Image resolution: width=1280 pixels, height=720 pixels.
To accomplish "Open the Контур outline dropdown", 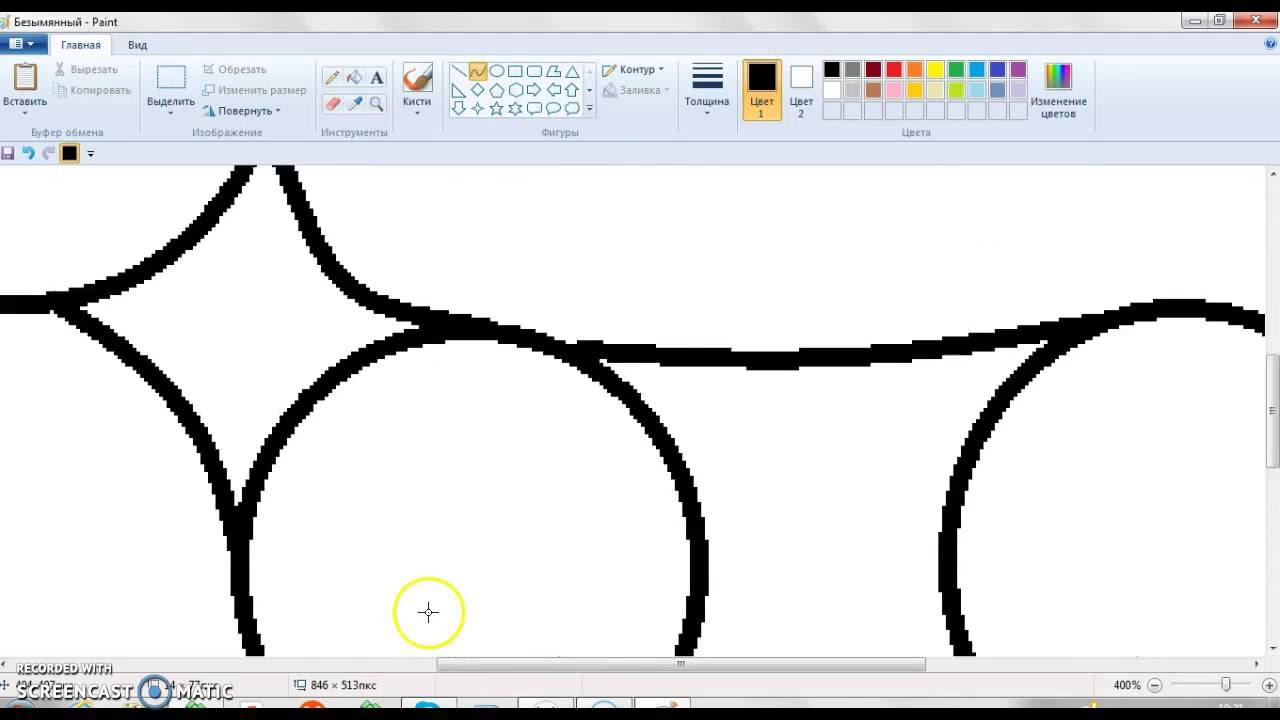I will [x=633, y=70].
